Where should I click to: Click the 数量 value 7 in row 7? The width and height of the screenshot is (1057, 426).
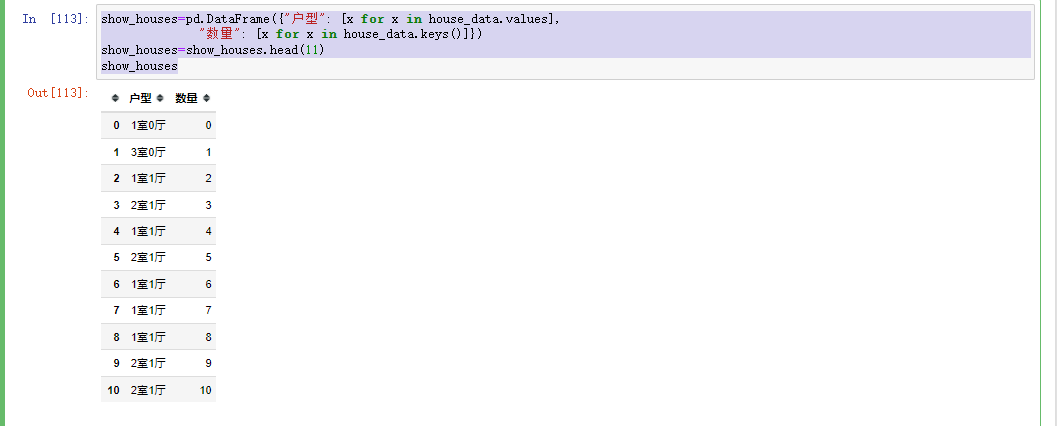(x=208, y=311)
